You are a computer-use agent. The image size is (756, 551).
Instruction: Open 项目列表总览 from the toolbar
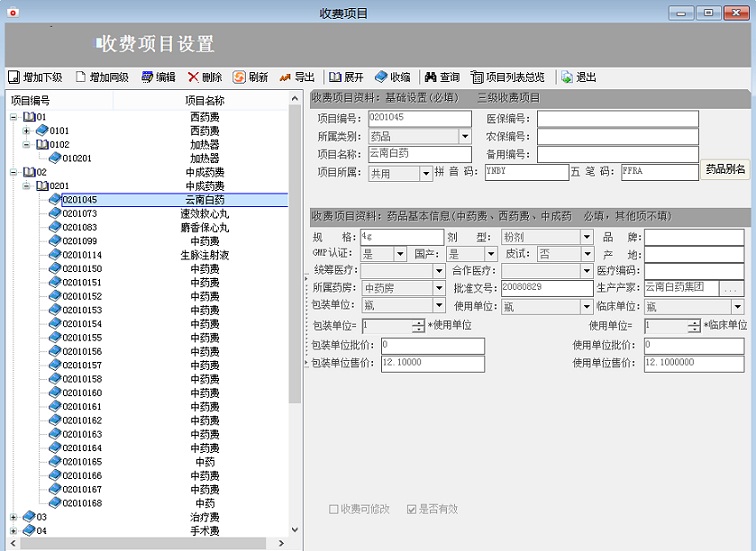point(508,77)
